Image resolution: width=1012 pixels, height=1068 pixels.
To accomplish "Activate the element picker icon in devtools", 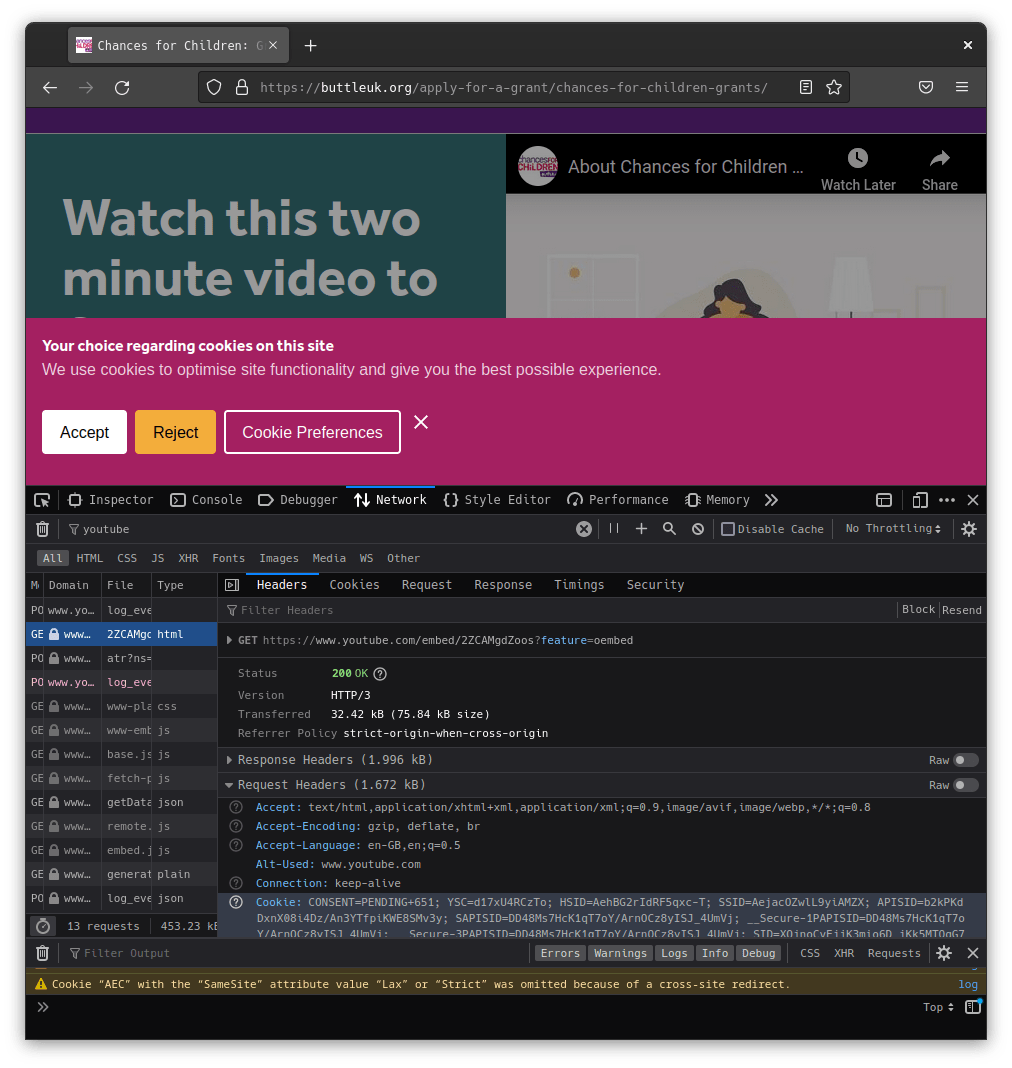I will 42,500.
